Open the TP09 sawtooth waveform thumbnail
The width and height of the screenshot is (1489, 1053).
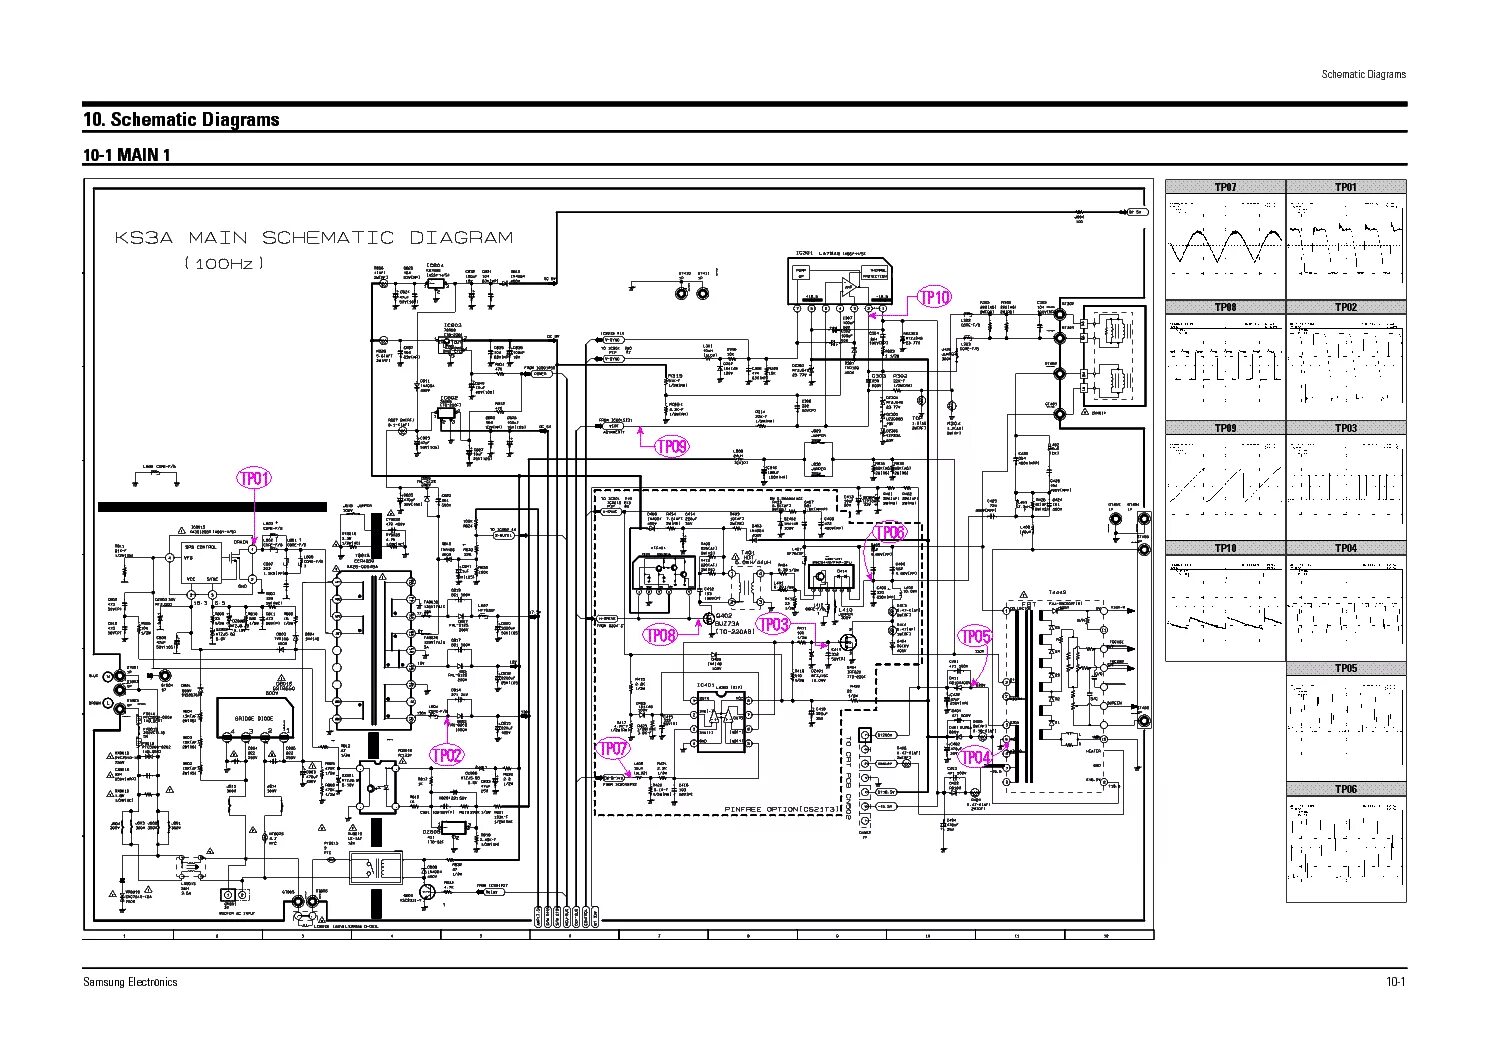(1225, 487)
